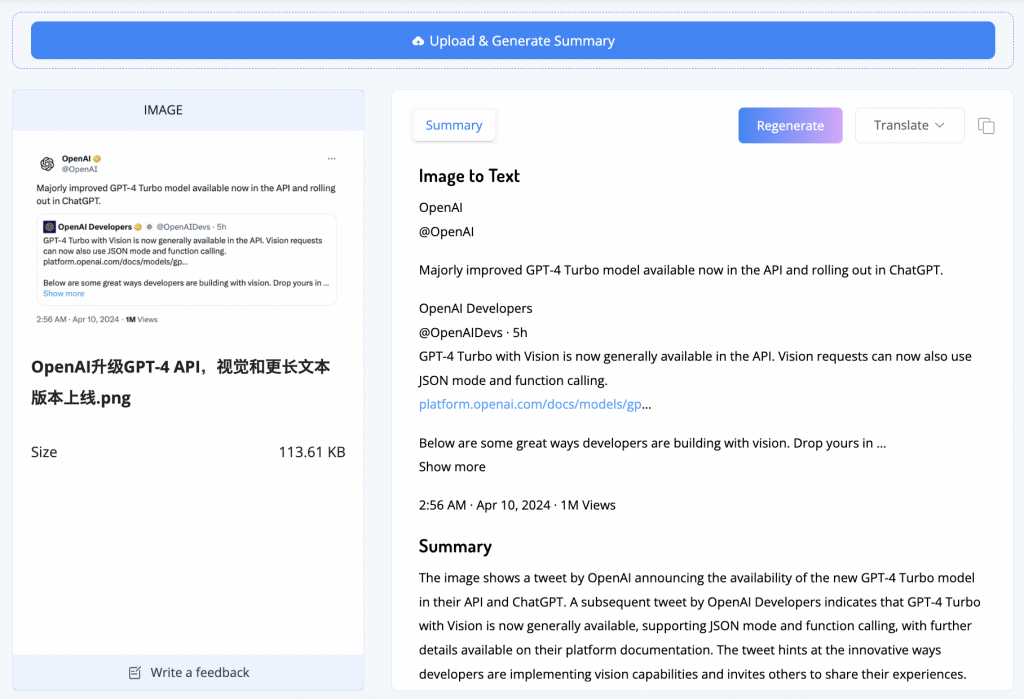Click the OpenAI Developers avatar in image
1024x699 pixels.
(x=49, y=227)
